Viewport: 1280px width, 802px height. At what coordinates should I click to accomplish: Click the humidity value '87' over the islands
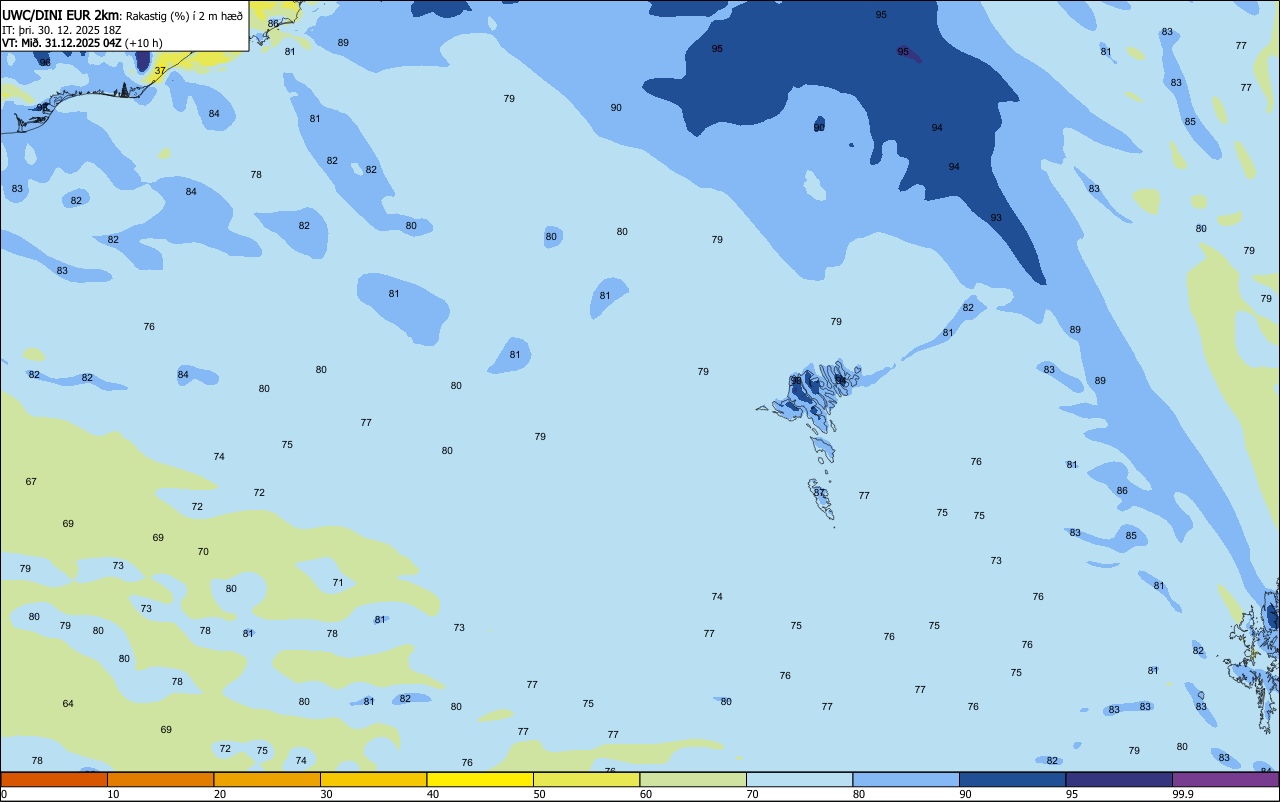[x=819, y=492]
